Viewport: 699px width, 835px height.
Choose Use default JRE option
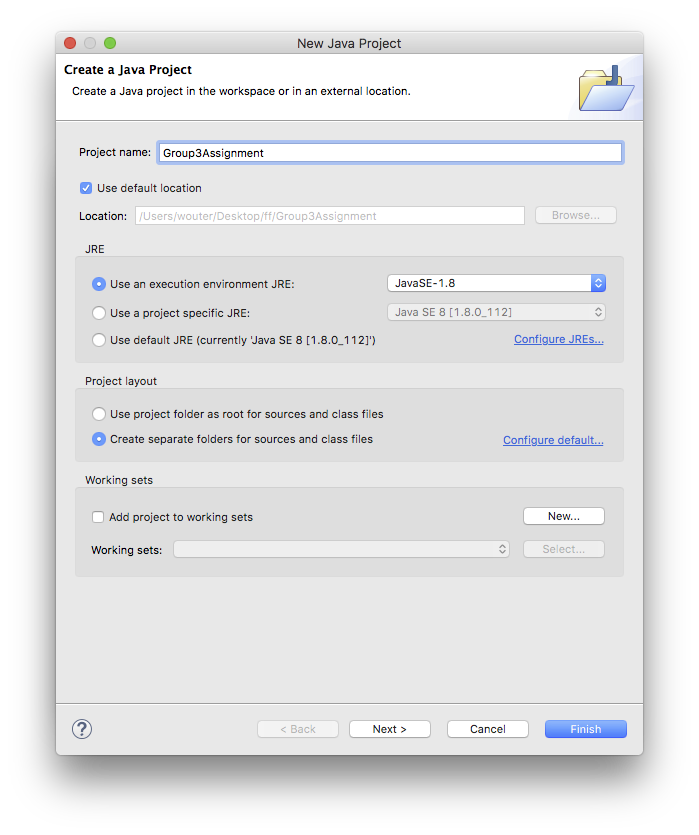[98, 340]
